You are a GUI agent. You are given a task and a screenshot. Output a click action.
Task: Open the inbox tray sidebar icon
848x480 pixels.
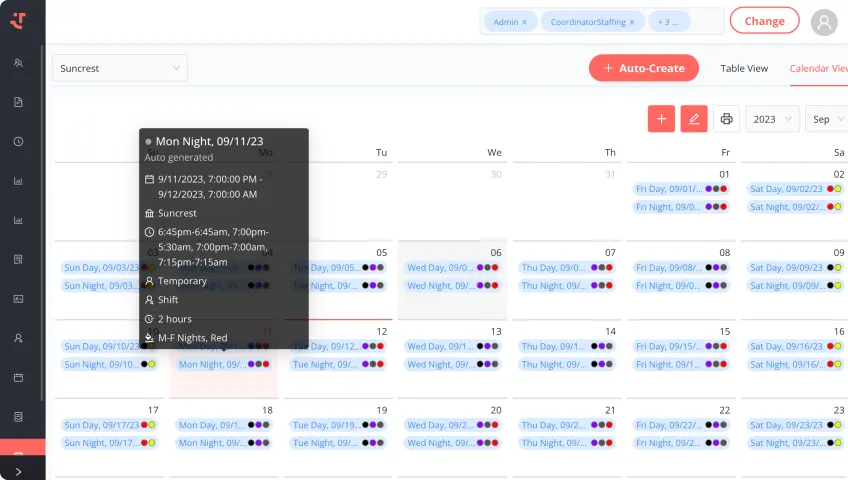click(18, 417)
